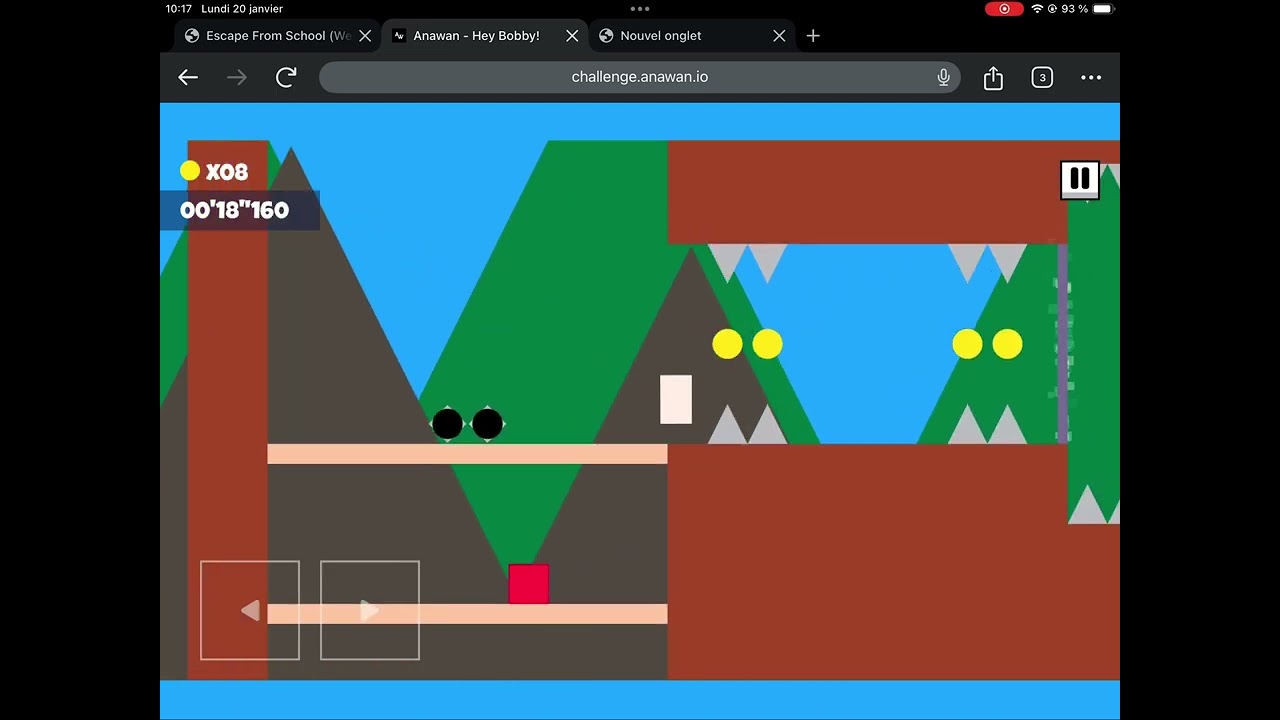The height and width of the screenshot is (720, 1280).
Task: Tap the 10:17 clock in status bar
Action: [179, 9]
